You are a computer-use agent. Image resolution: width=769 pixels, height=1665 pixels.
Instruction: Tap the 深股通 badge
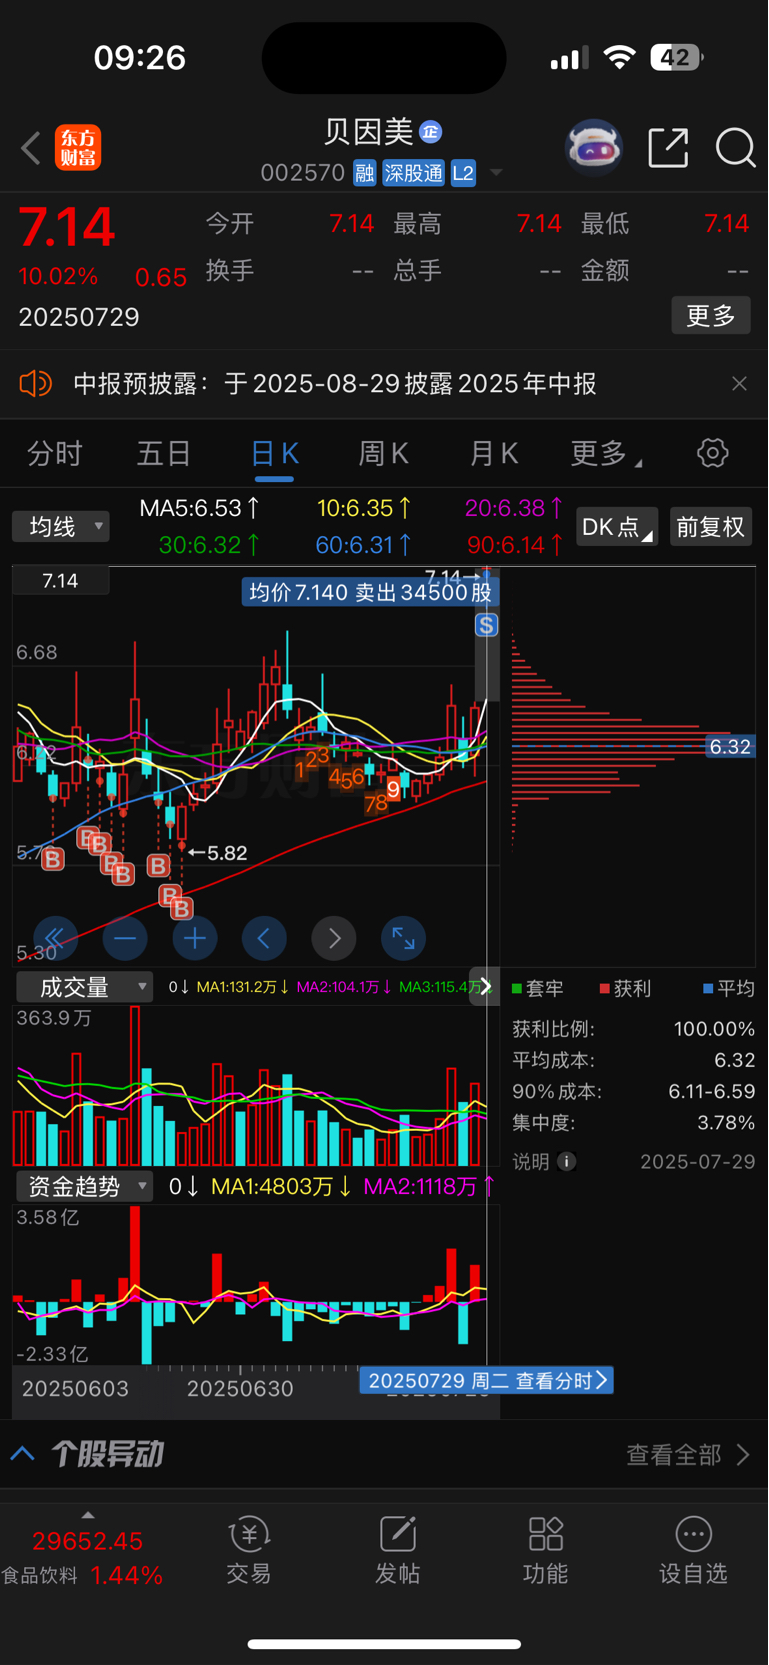(x=413, y=173)
